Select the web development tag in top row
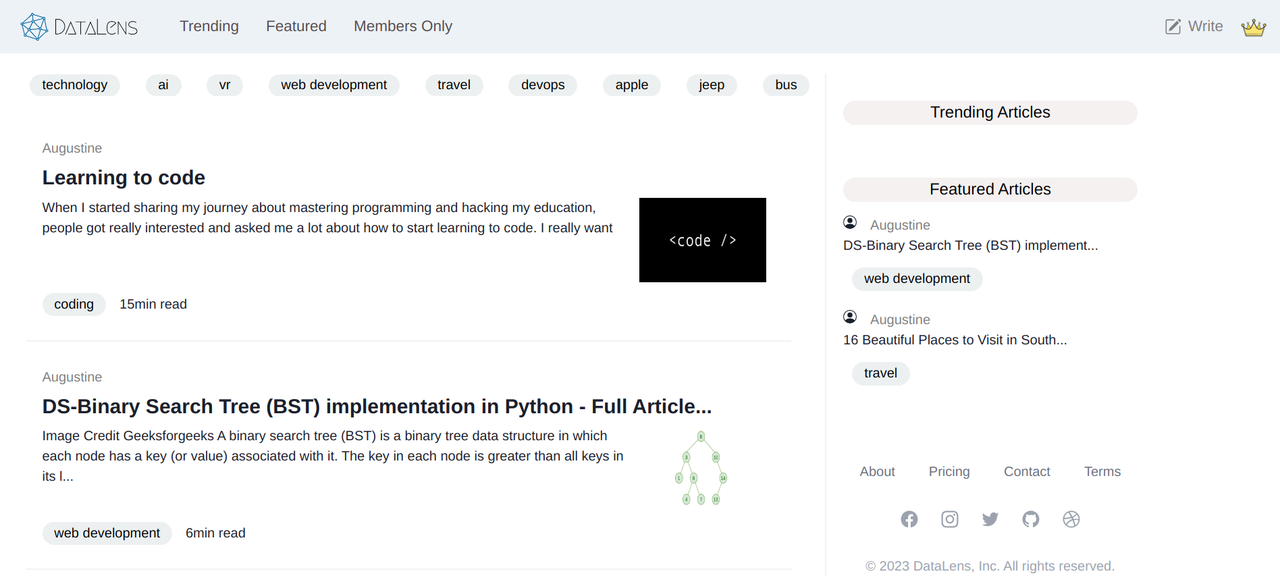Screen dimensions: 1280x576 click(x=334, y=85)
